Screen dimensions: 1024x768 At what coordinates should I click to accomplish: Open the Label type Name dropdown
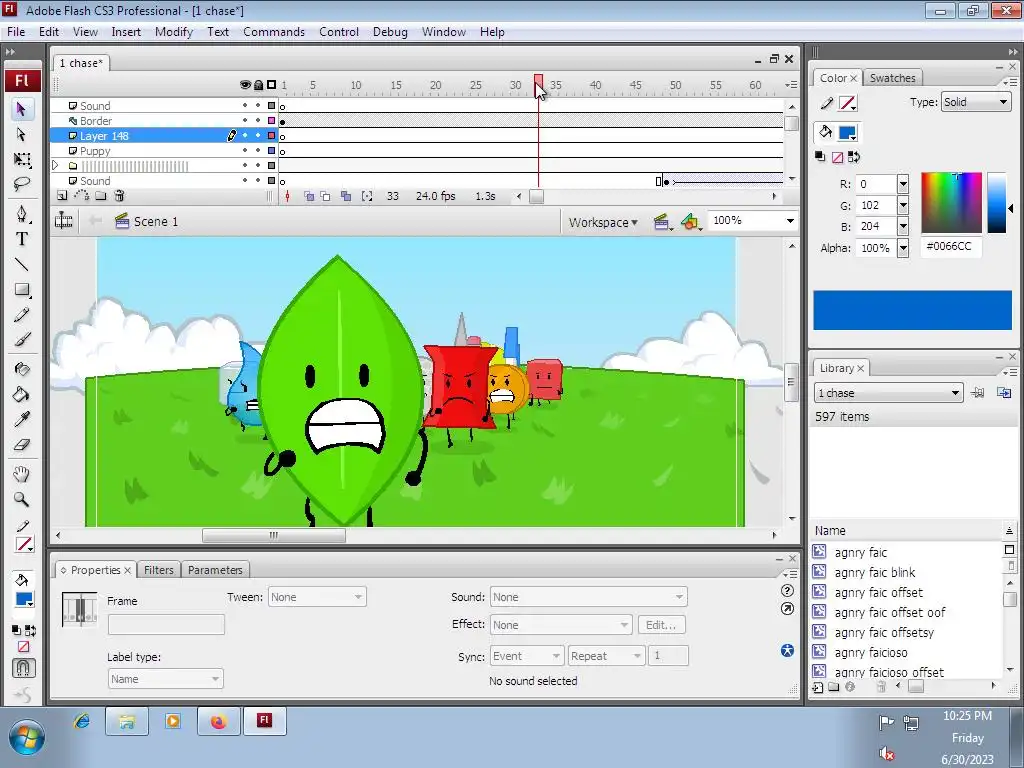165,679
